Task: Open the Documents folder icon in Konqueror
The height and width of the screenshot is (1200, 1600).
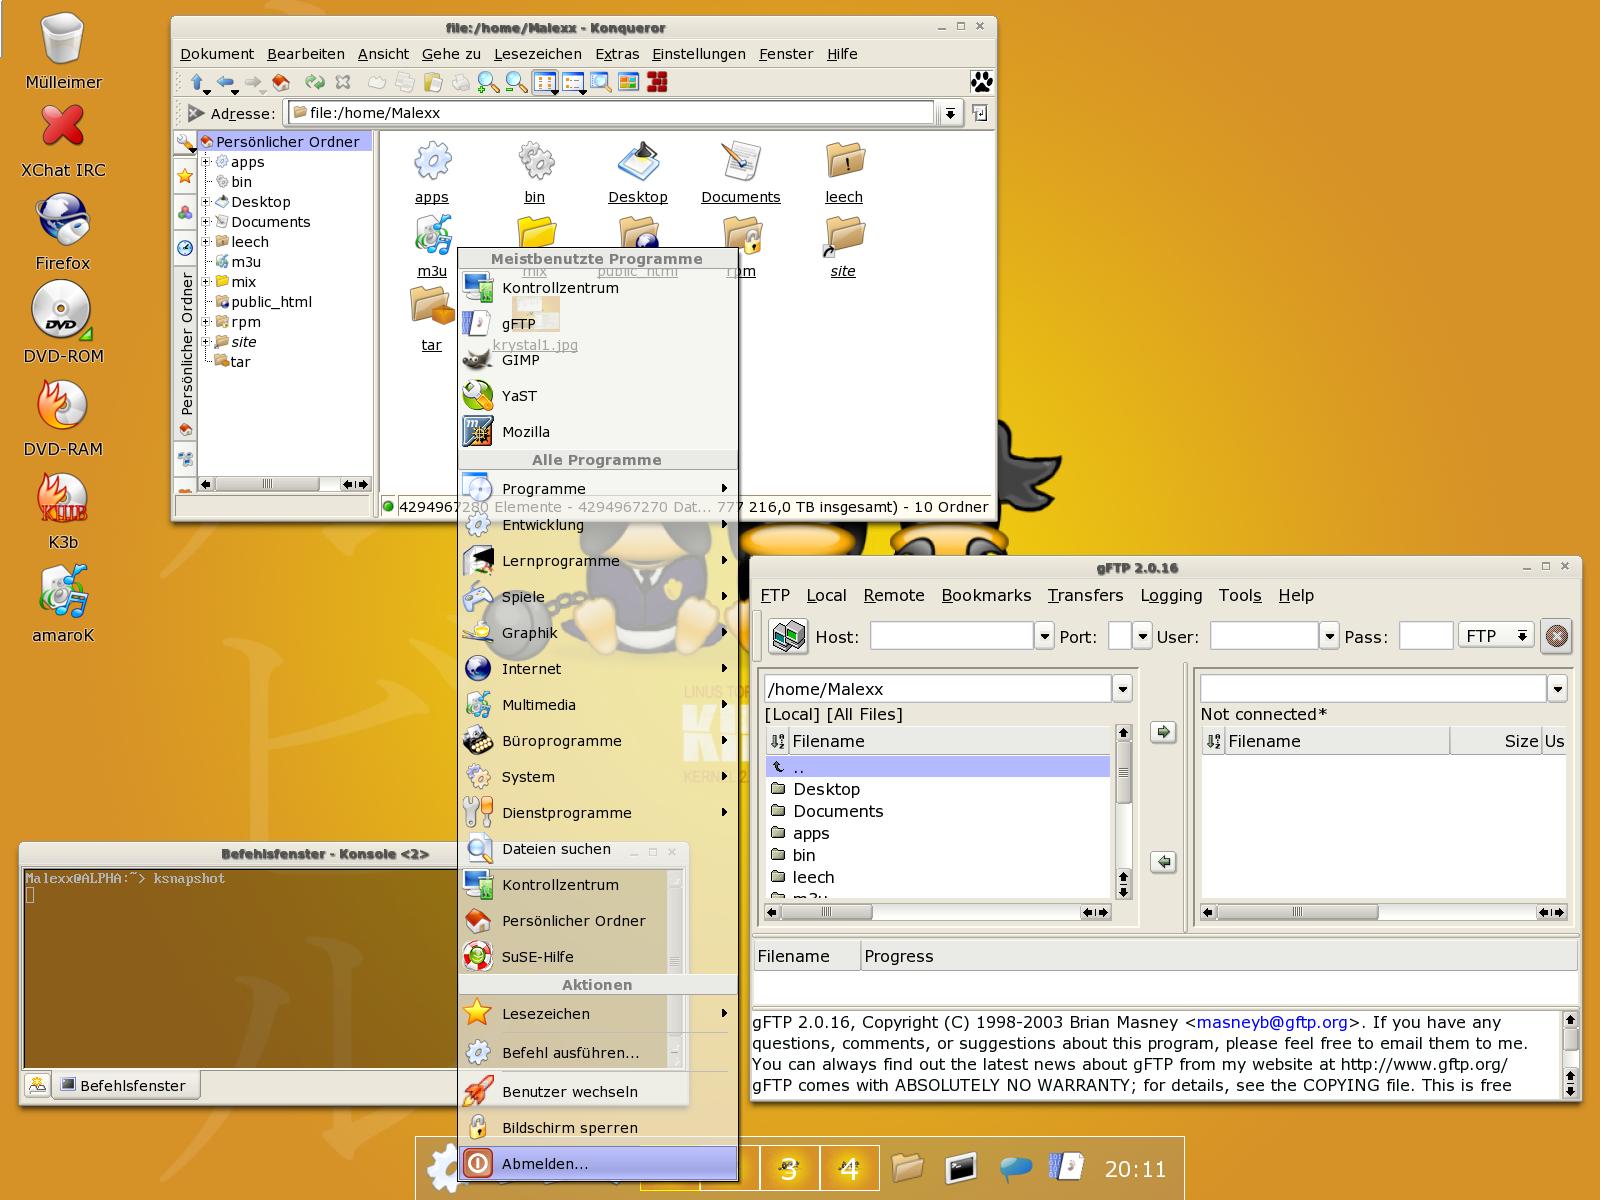Action: point(740,172)
